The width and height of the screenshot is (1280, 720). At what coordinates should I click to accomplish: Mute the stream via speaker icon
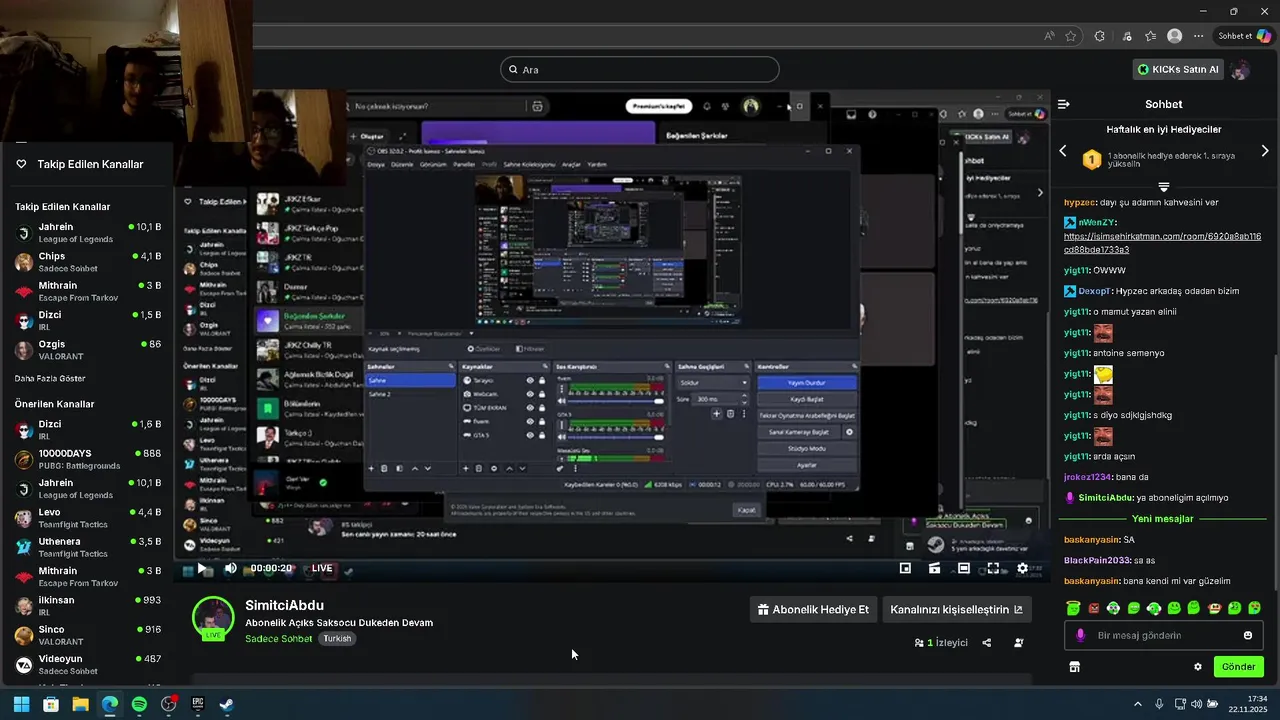[231, 568]
